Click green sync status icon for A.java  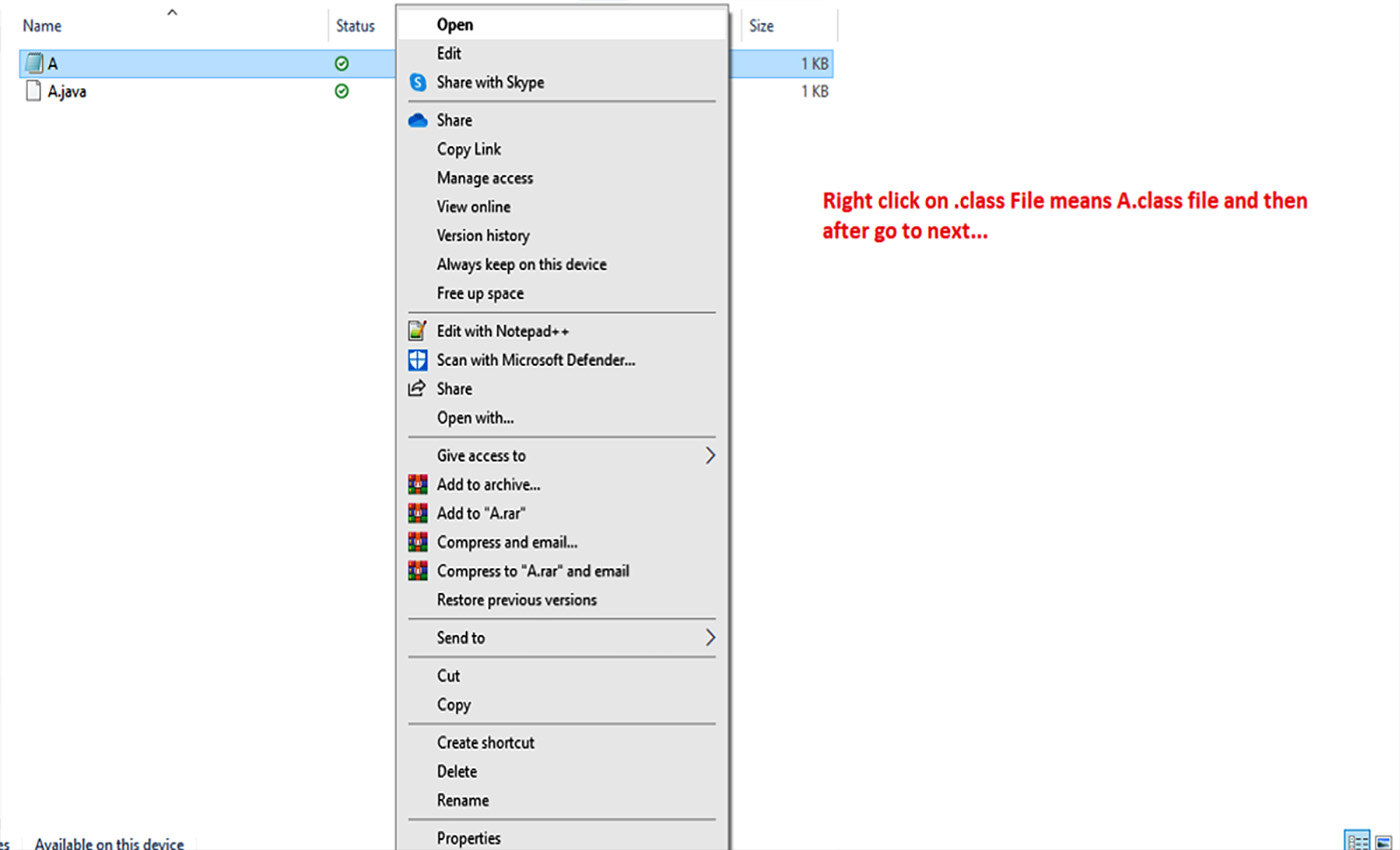[x=342, y=92]
